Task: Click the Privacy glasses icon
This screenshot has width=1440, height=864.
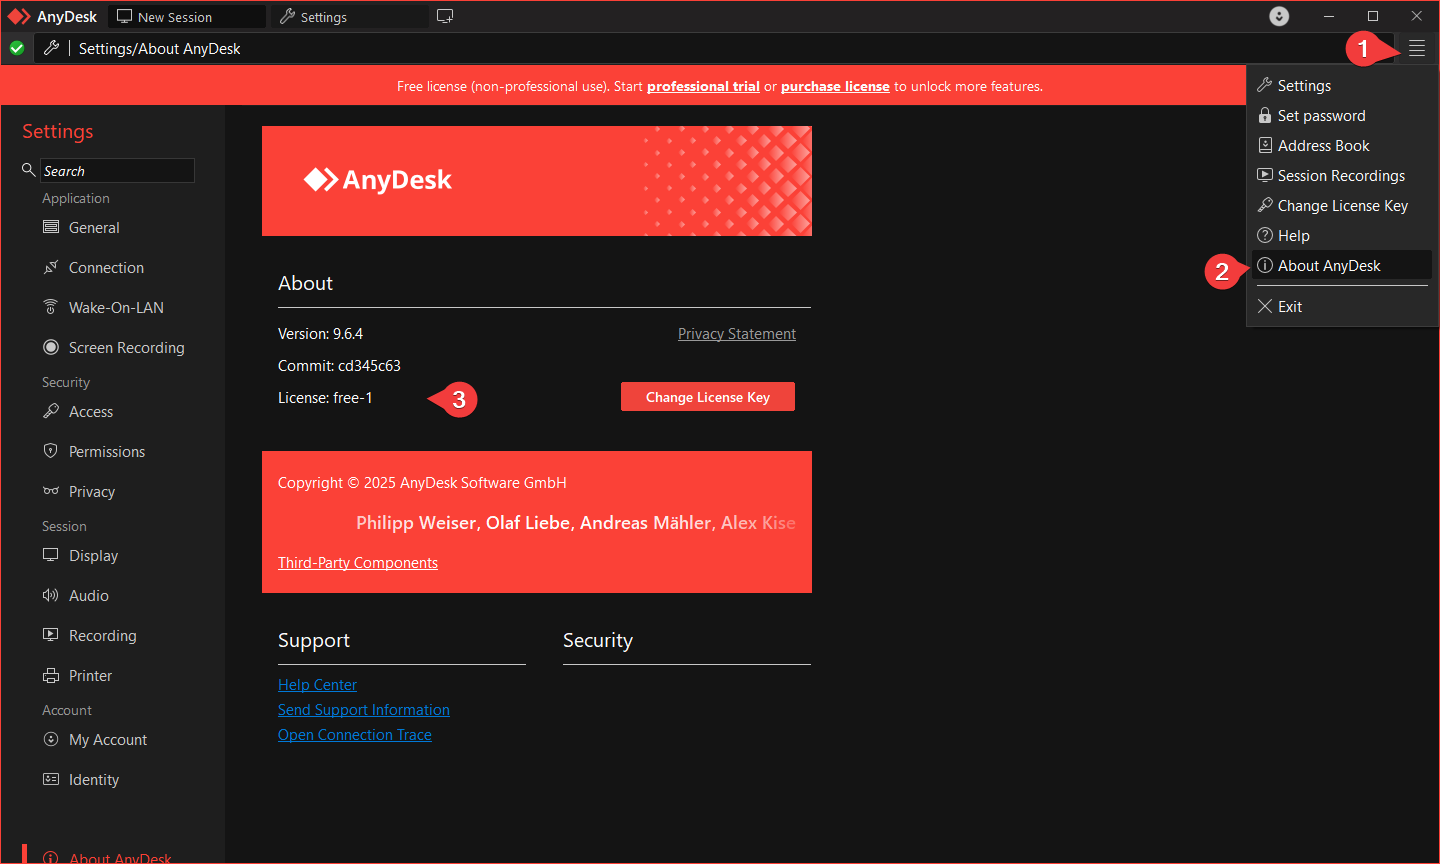Action: tap(51, 491)
